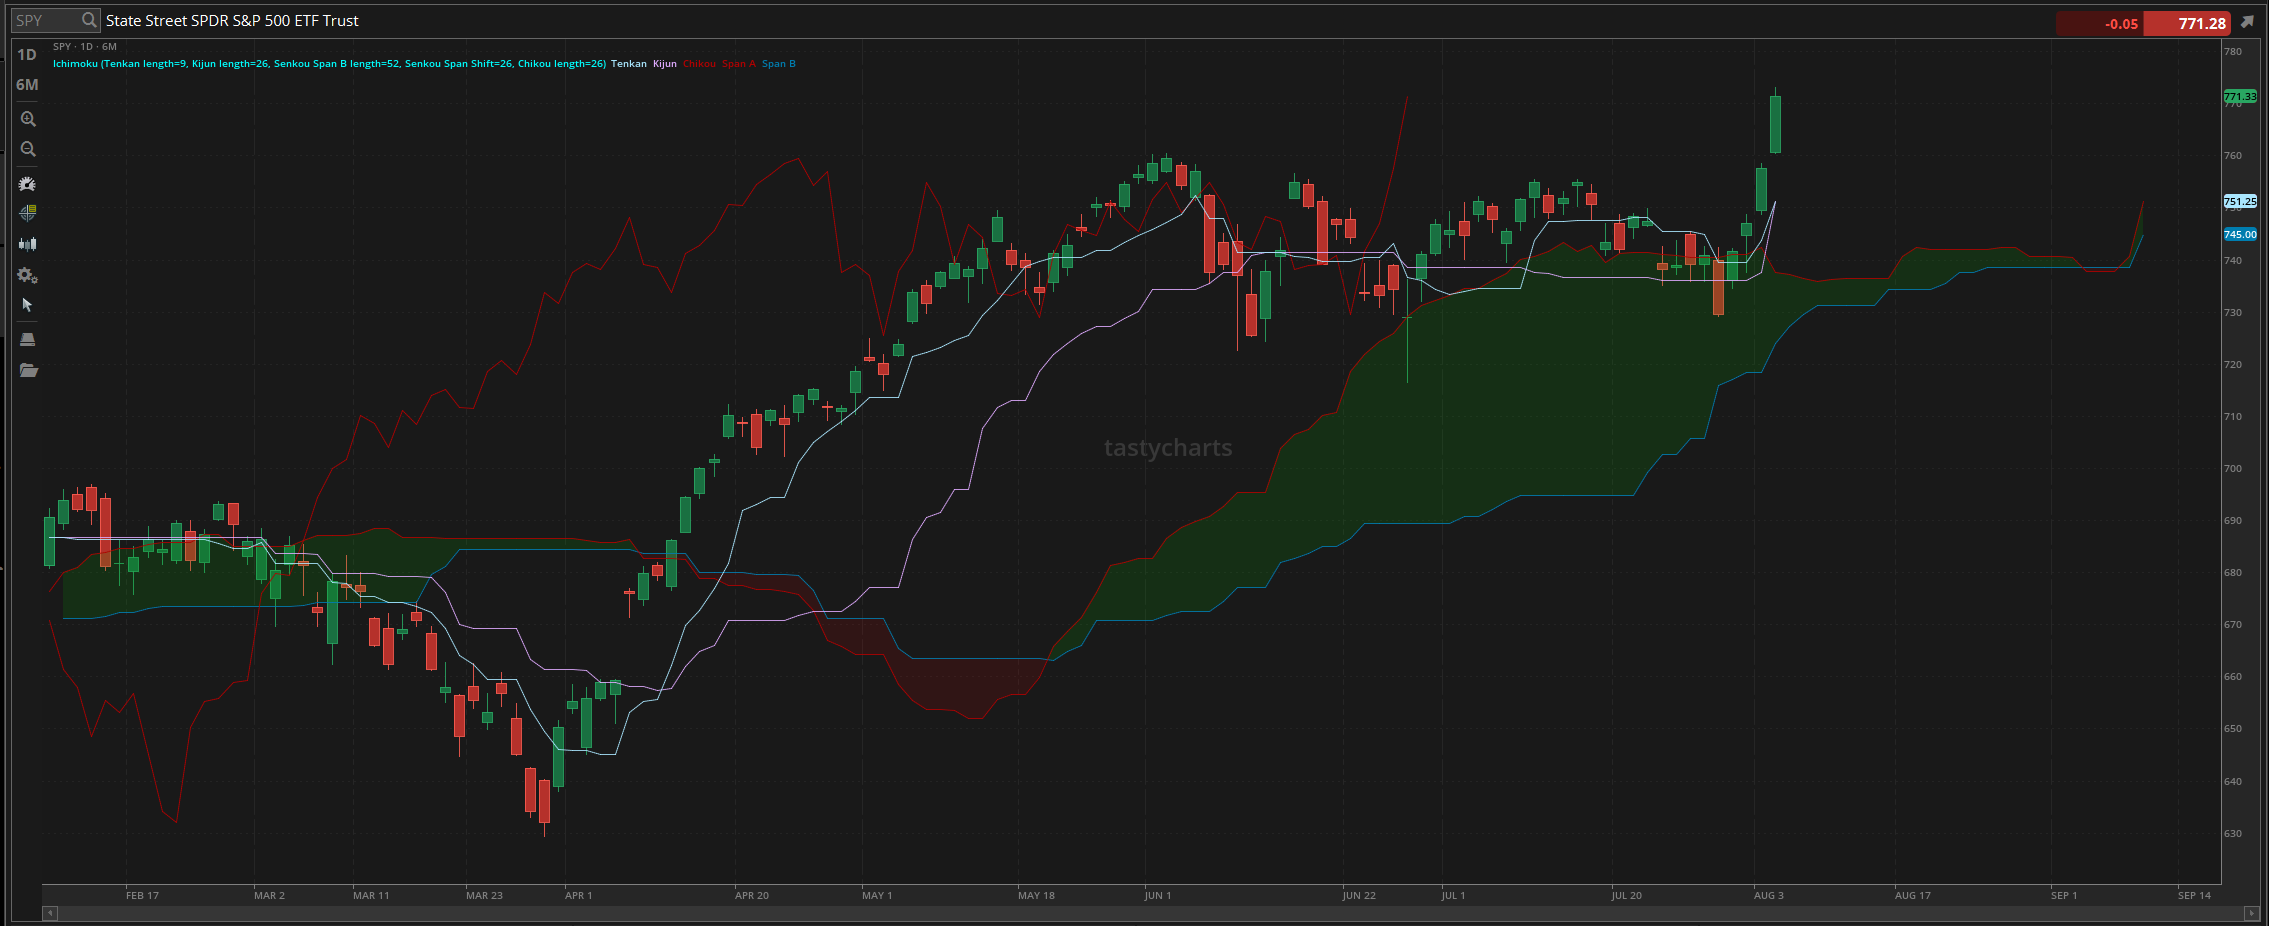Click the -0.05 price change badge
The image size is (2269, 926).
[x=2100, y=23]
